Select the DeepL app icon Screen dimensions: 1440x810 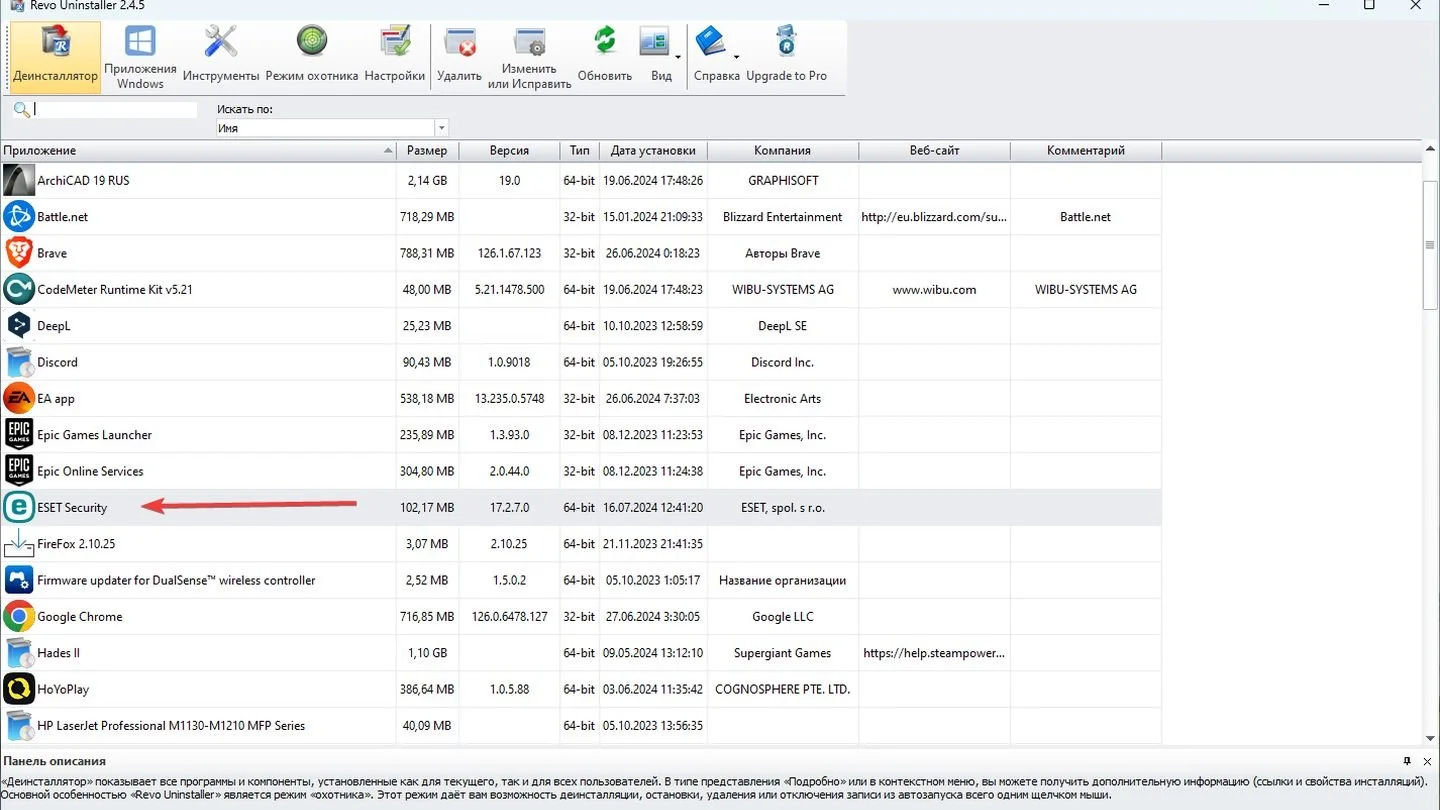click(19, 326)
